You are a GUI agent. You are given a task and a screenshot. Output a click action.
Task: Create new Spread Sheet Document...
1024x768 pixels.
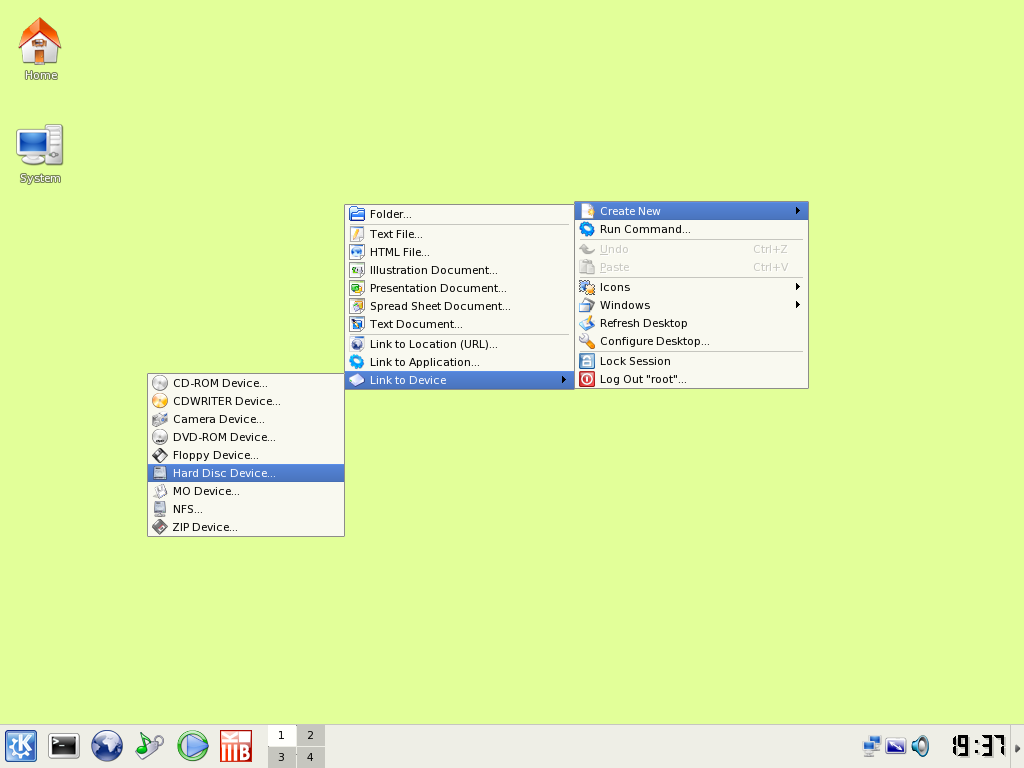[x=459, y=306]
